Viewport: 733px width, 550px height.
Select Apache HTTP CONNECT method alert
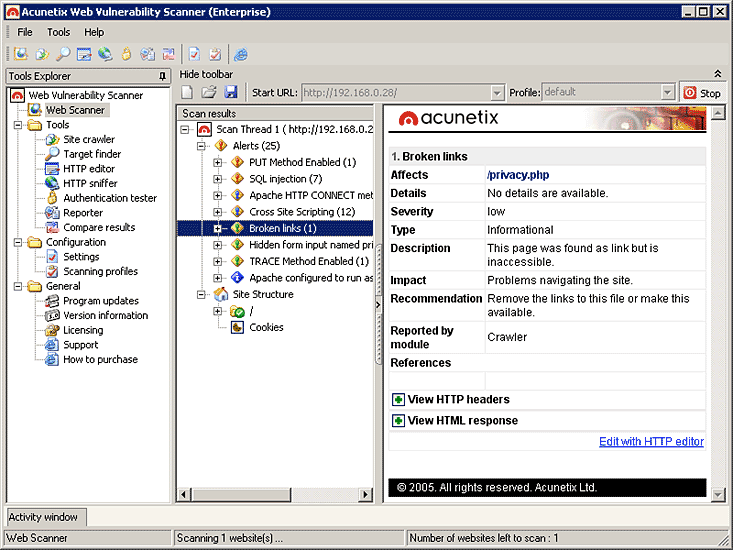pyautogui.click(x=311, y=195)
